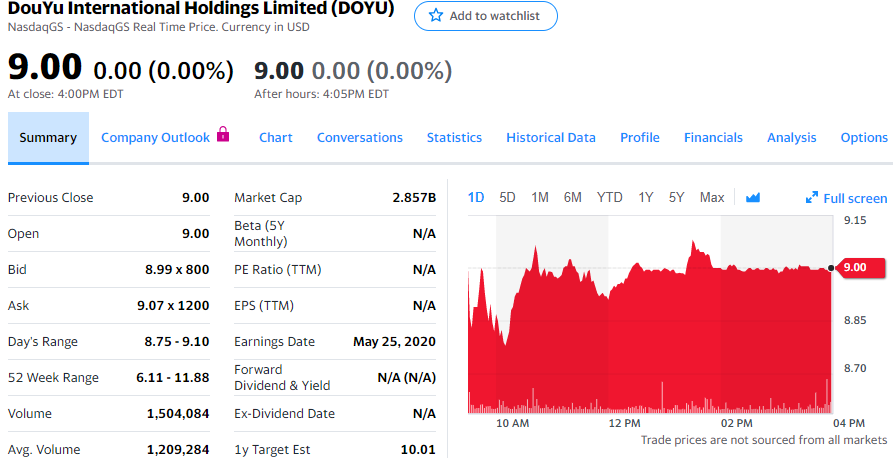Image resolution: width=893 pixels, height=458 pixels.
Task: Open the Profile tab
Action: [x=640, y=138]
